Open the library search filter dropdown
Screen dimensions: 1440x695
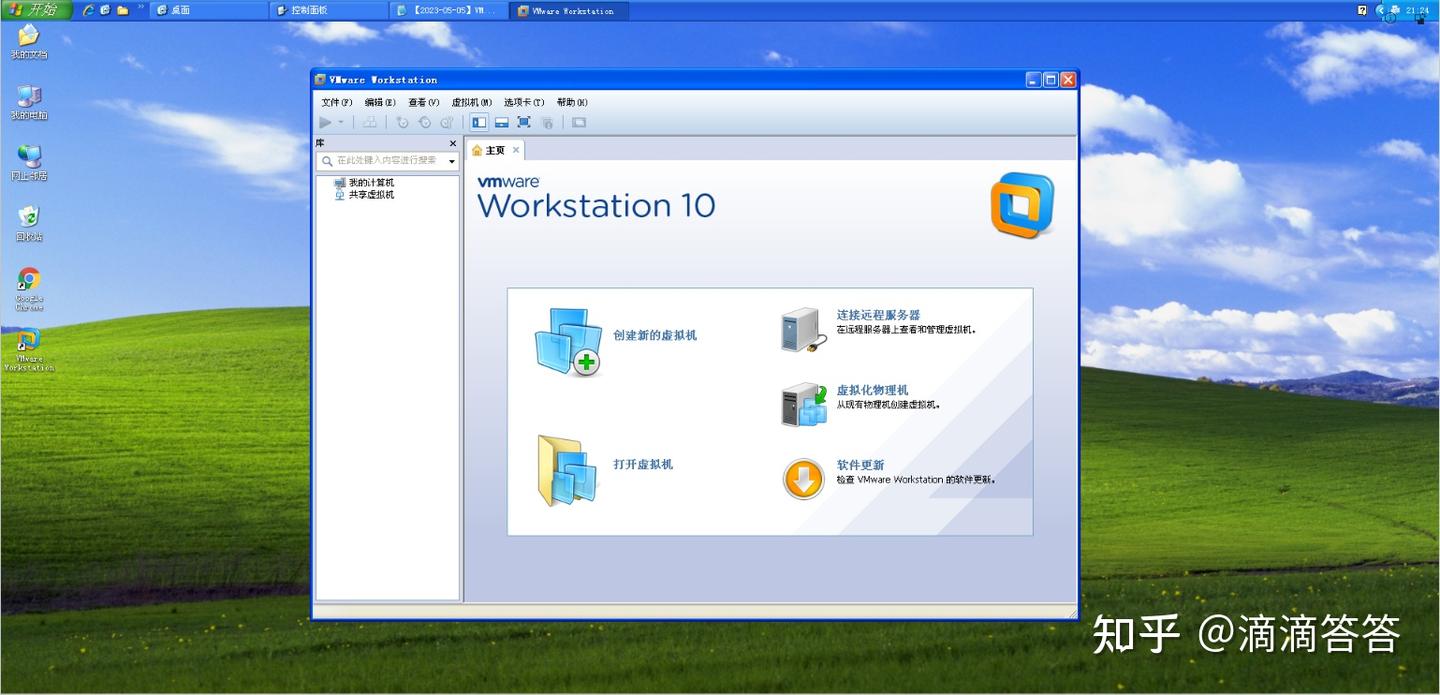coord(451,160)
